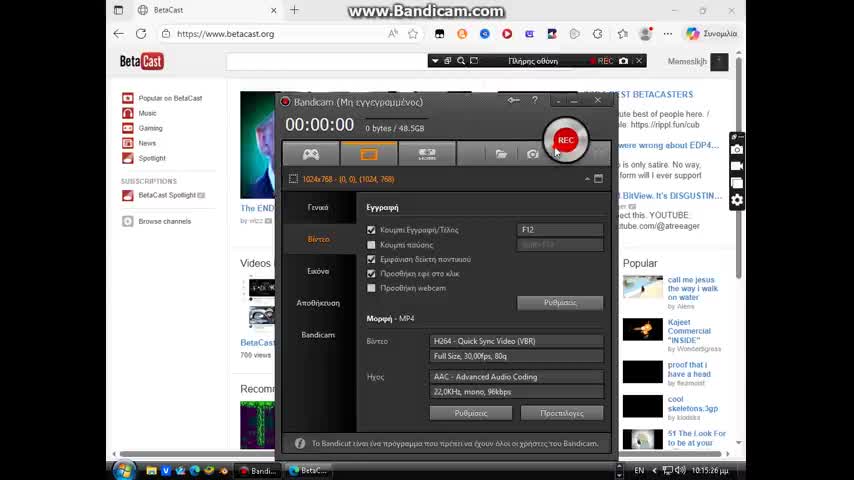Click magnifier icon in top recording bar
854x480 pixels.
click(x=461, y=61)
